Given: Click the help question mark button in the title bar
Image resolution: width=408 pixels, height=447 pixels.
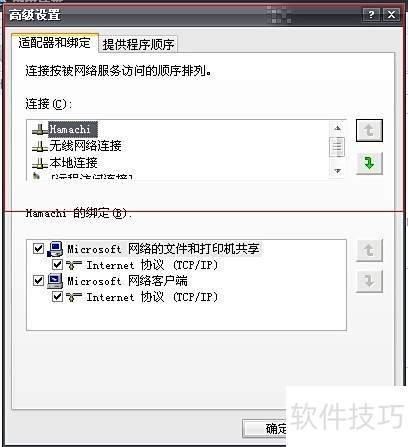Looking at the screenshot, I should pos(371,15).
